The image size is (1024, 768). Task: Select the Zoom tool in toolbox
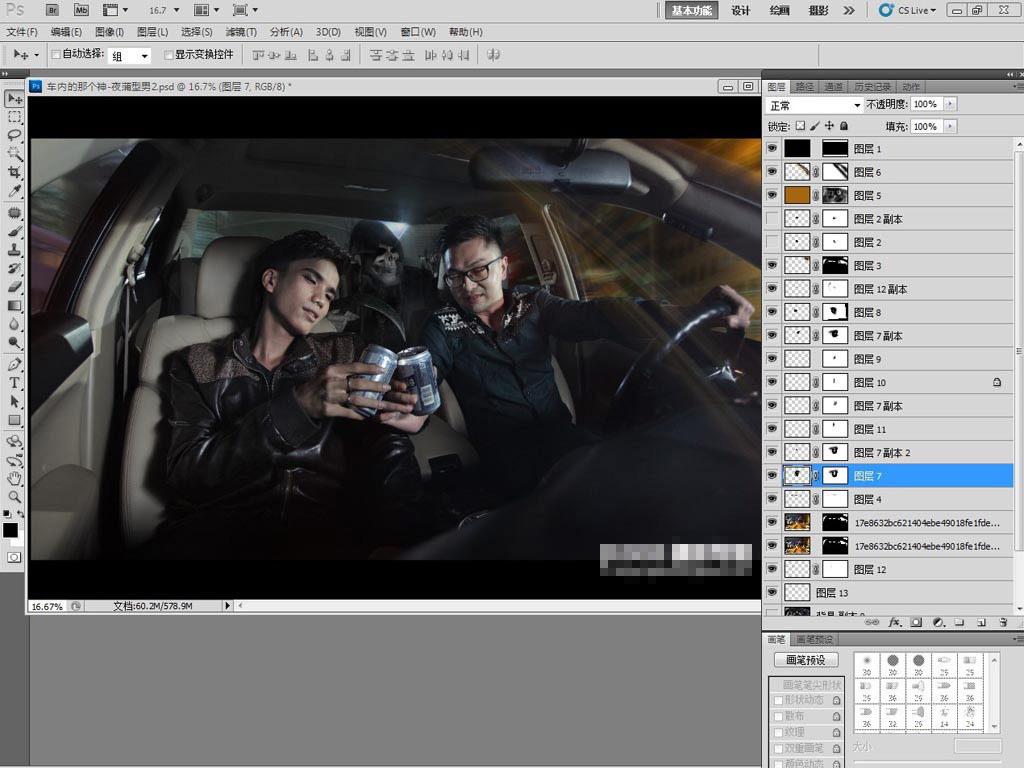coord(14,497)
